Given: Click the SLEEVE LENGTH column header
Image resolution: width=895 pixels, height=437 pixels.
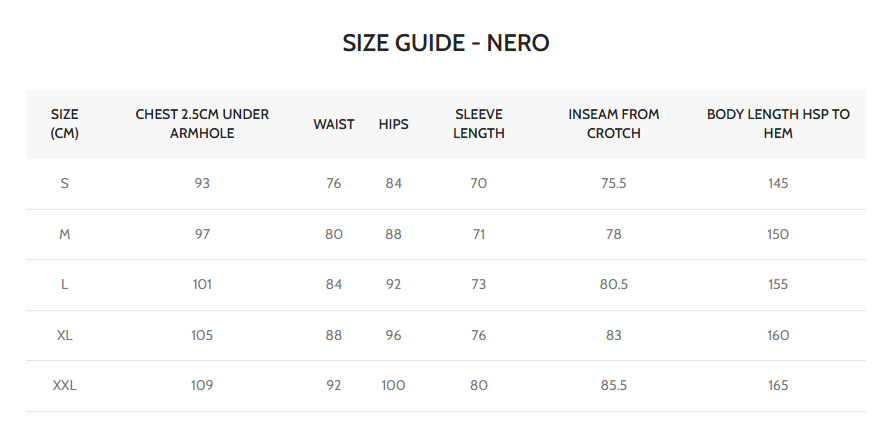Looking at the screenshot, I should (x=478, y=124).
